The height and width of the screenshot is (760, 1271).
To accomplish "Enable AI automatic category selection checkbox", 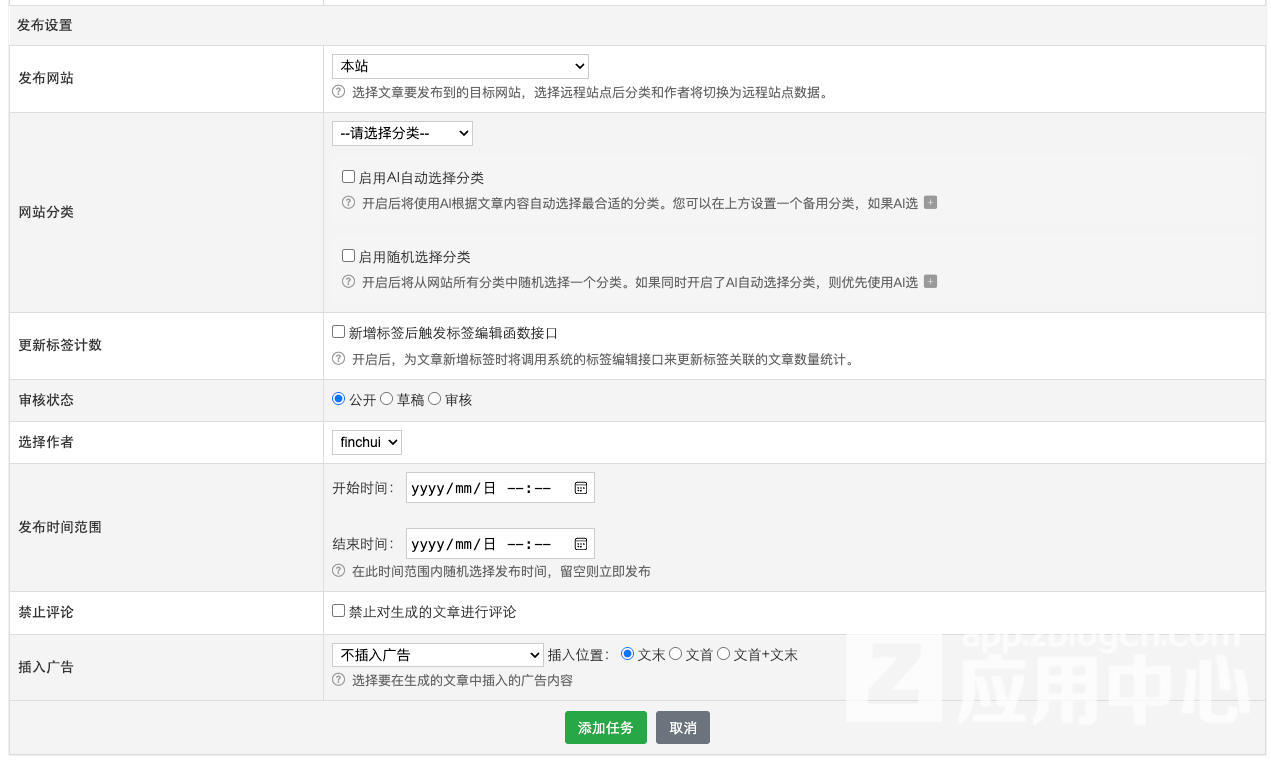I will (x=349, y=177).
